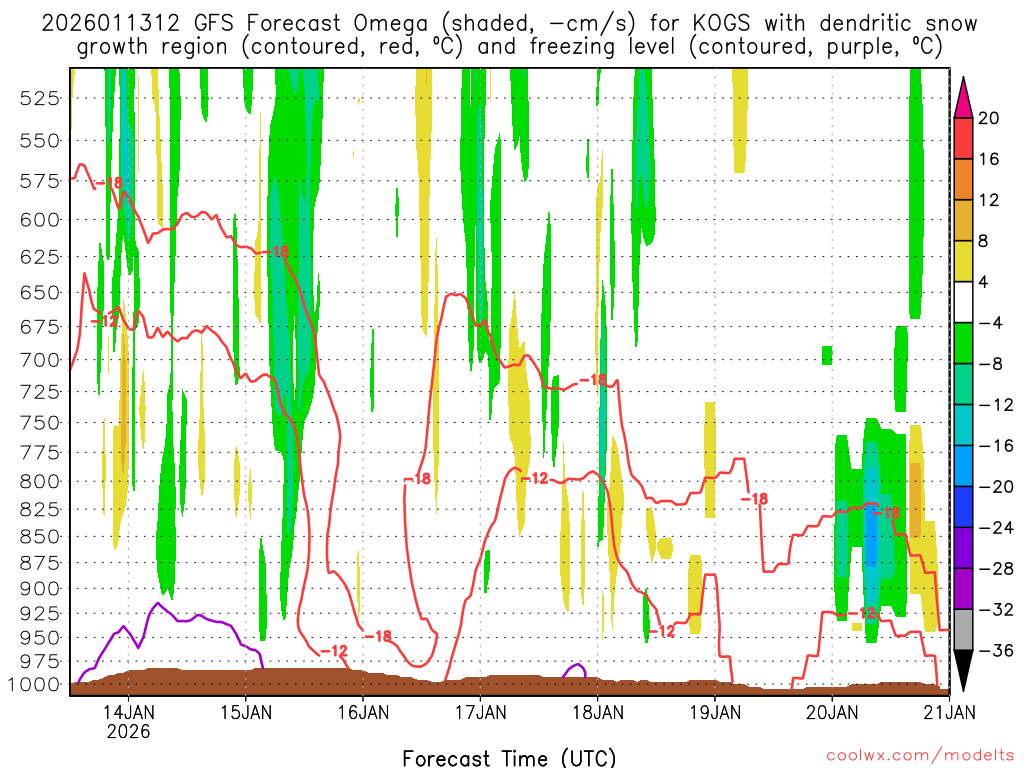Click the chart title line starting 2026011312 GFS

pyautogui.click(x=509, y=24)
